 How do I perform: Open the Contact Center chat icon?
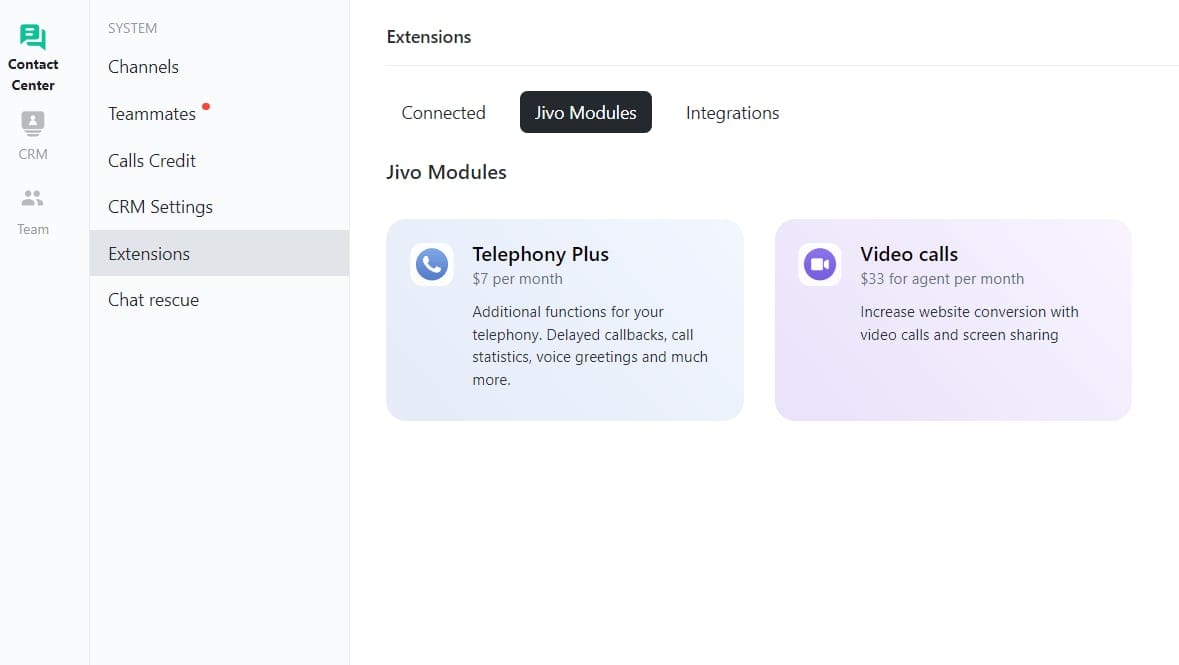(33, 38)
